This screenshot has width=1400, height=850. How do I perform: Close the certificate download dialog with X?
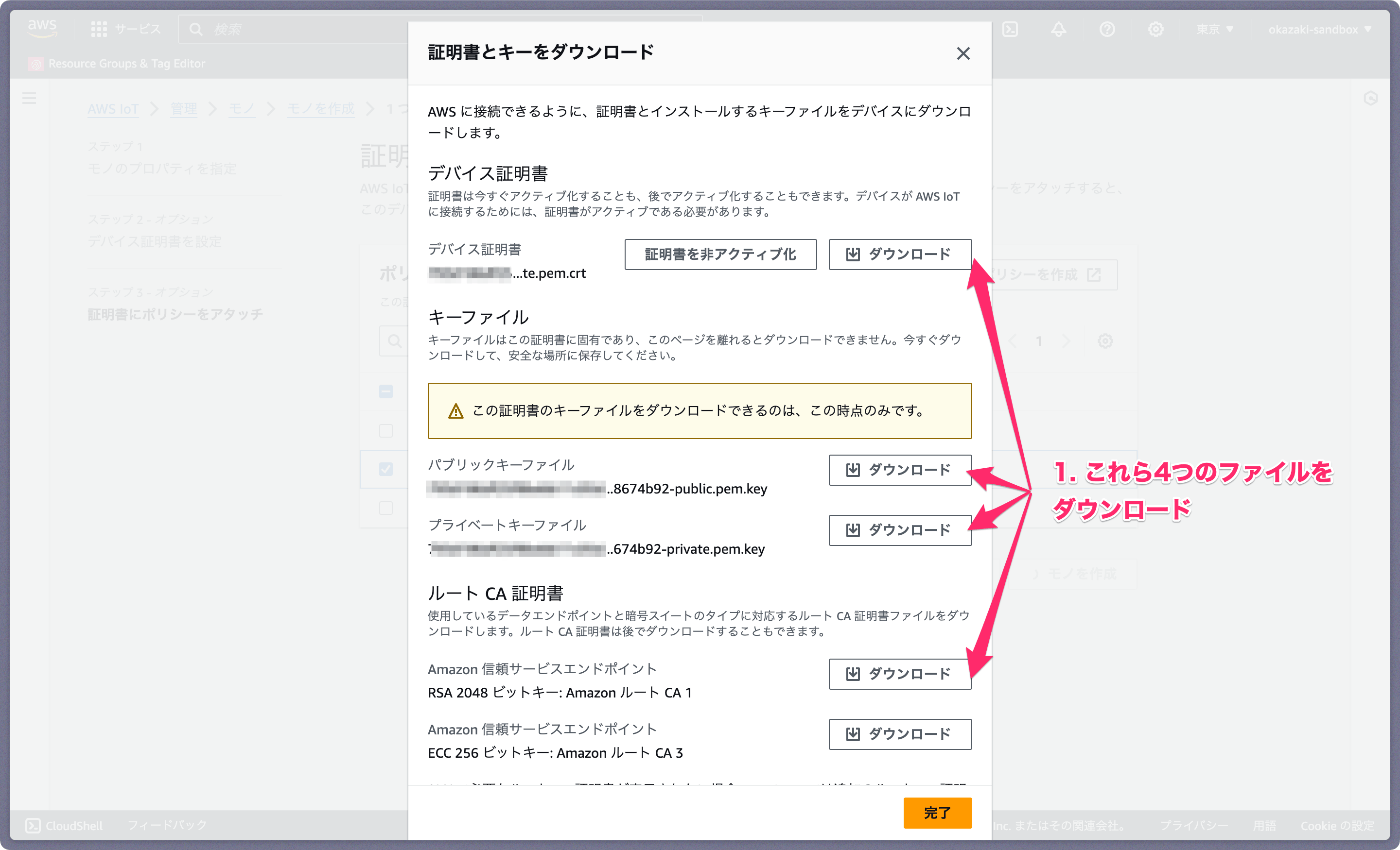963,54
